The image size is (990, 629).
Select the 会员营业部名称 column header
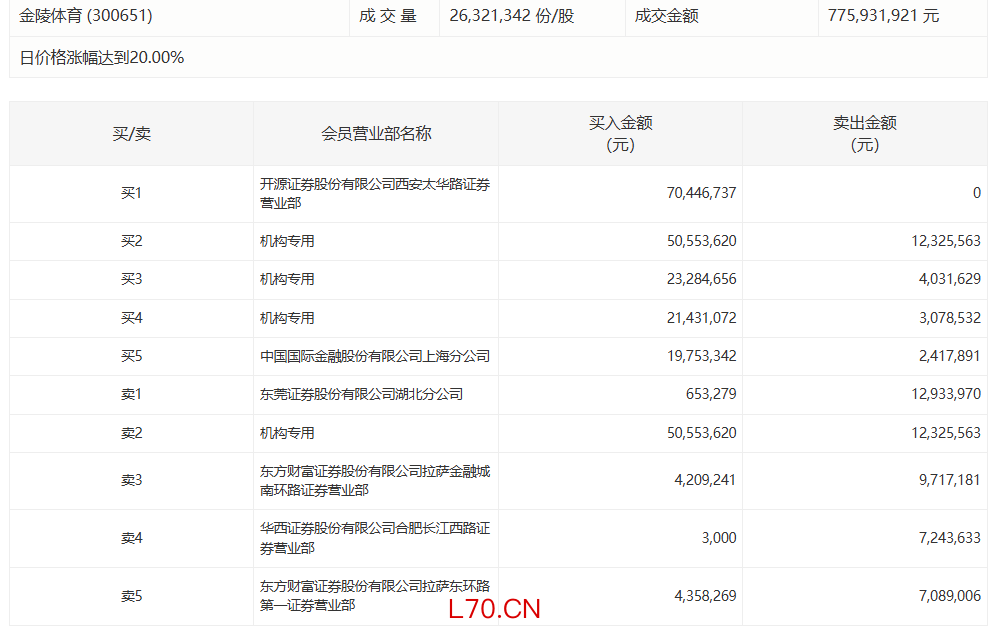(x=376, y=134)
